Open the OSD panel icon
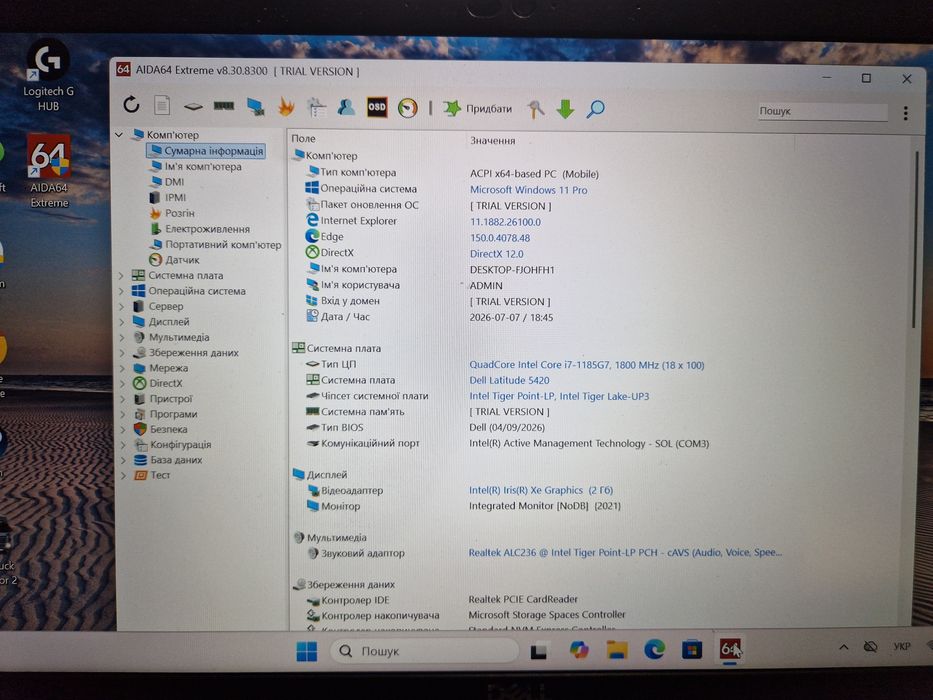The height and width of the screenshot is (700, 933). pos(377,107)
